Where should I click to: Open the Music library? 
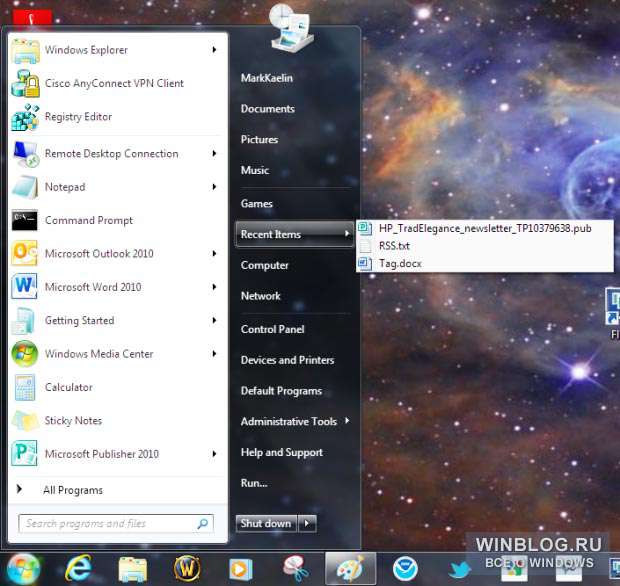click(x=255, y=170)
